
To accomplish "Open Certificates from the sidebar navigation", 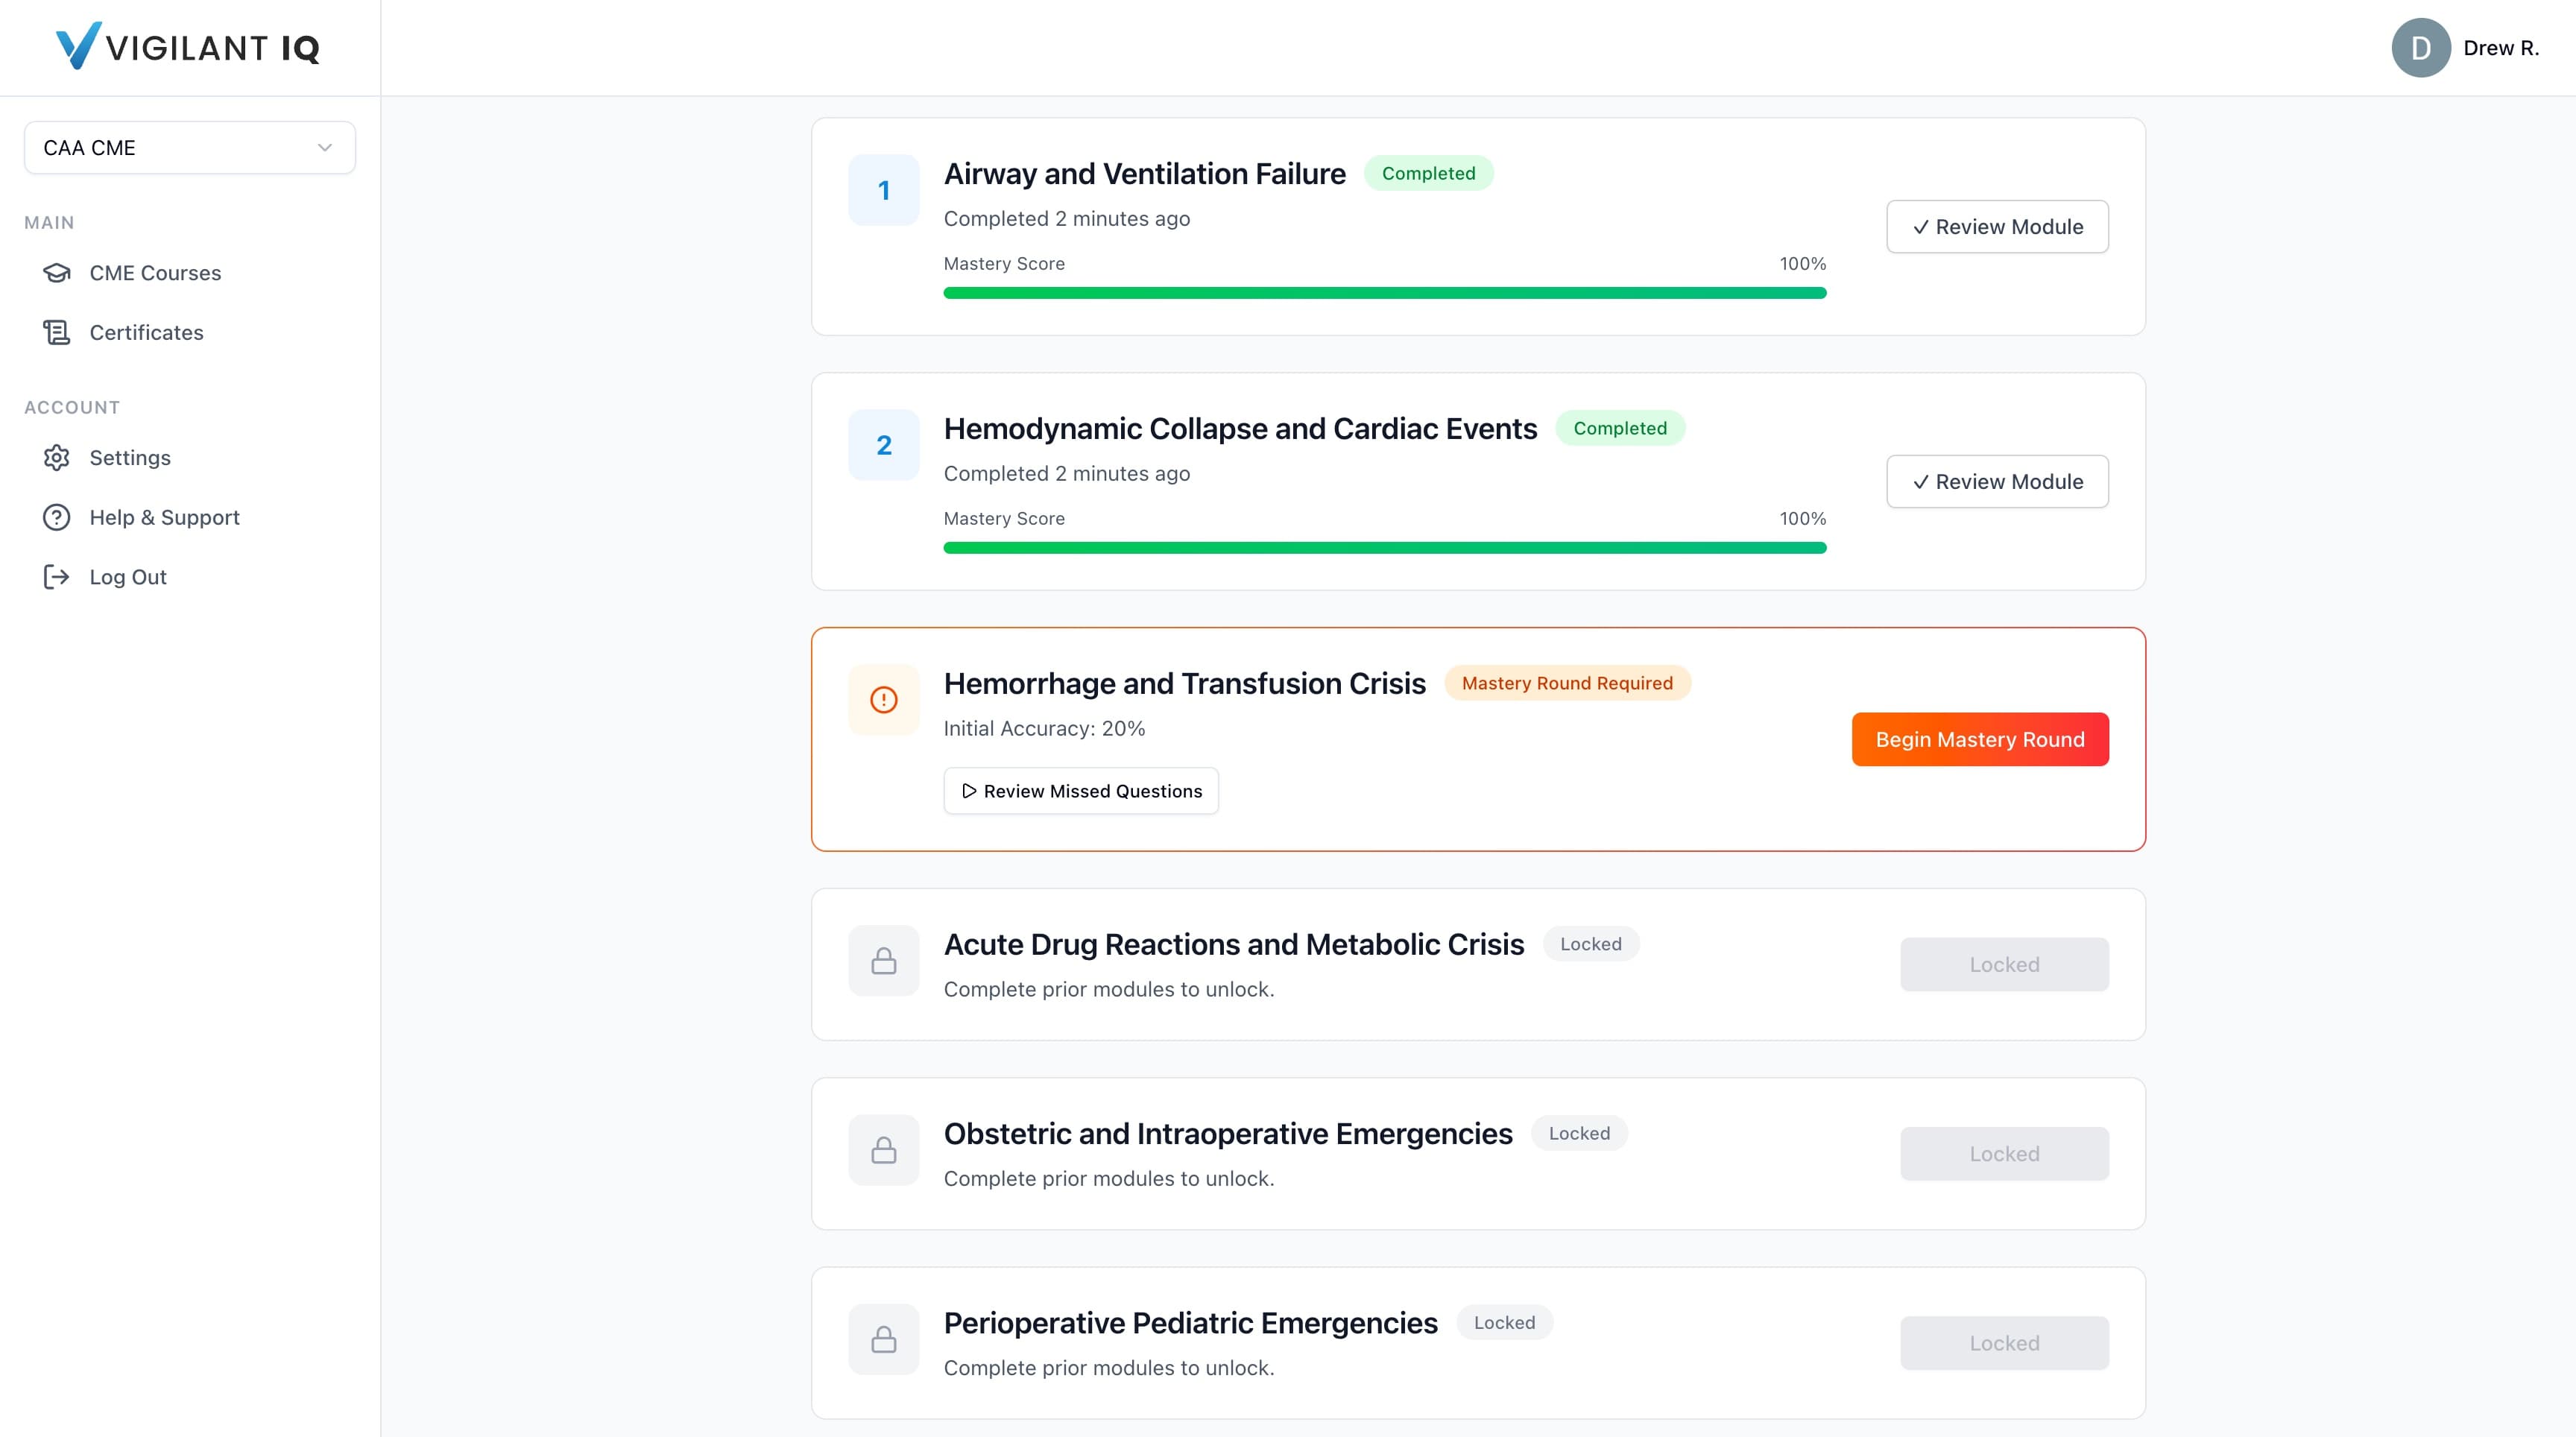I will (145, 332).
